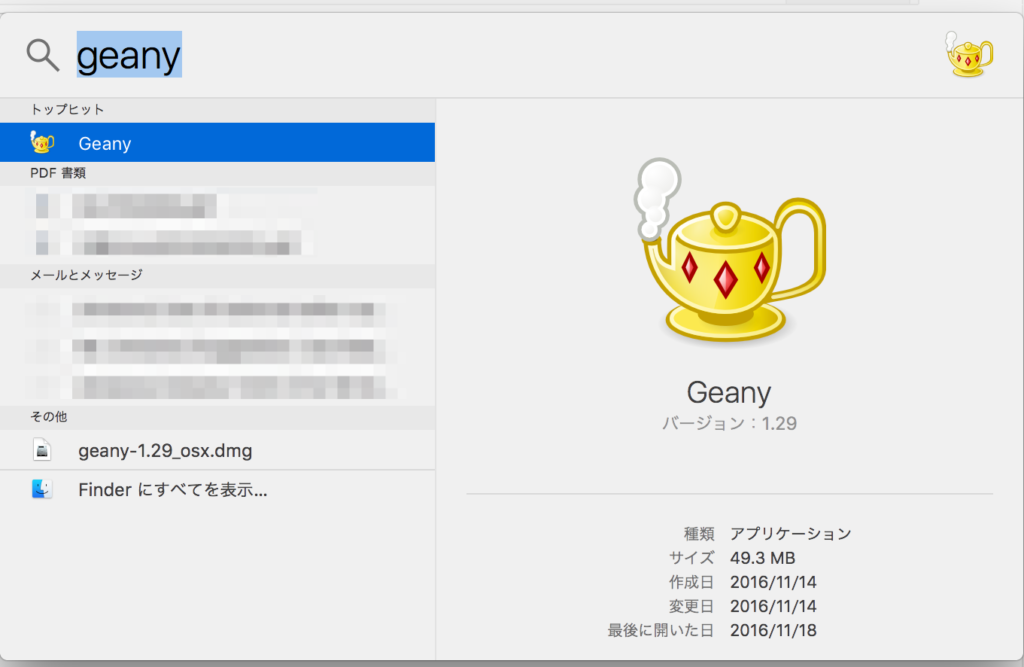Click the highlighted geany text in search box
Screen dimensions: 1024x667
[128, 57]
